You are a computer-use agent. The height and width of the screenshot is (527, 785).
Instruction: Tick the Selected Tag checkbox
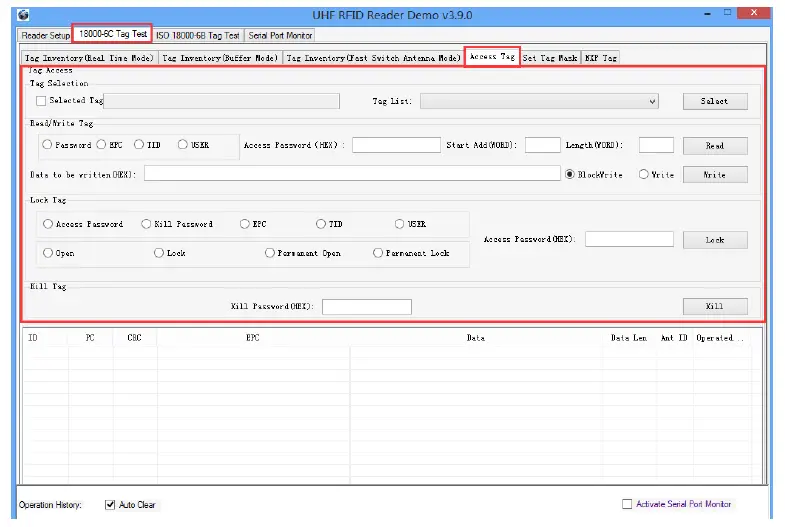point(41,101)
